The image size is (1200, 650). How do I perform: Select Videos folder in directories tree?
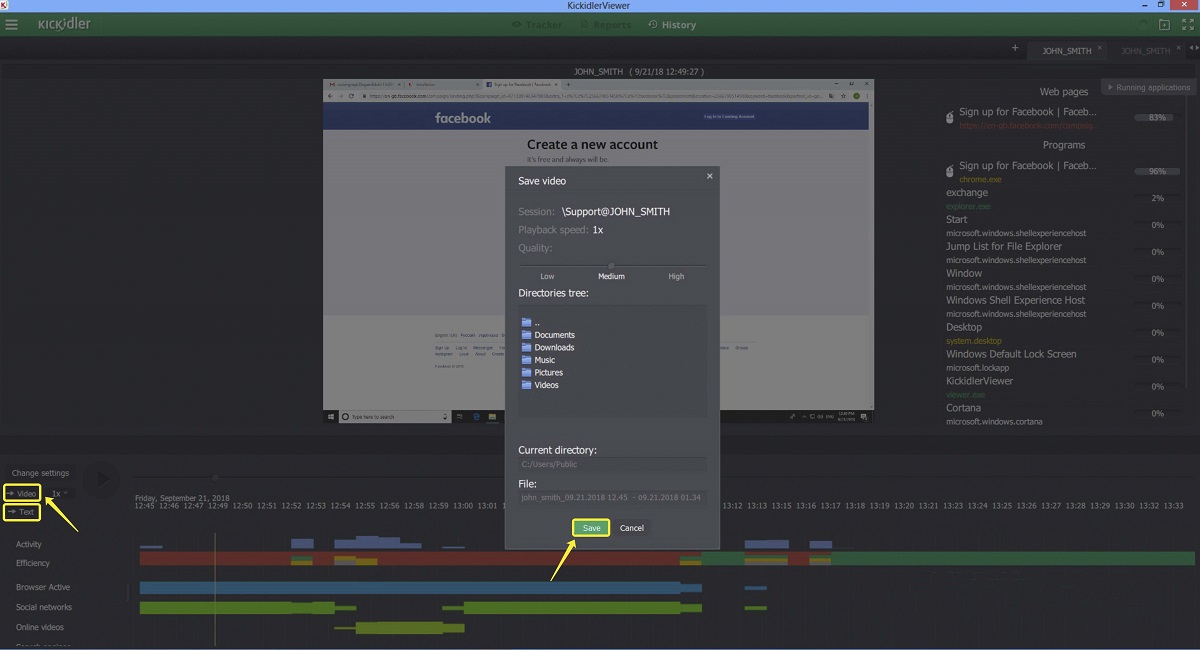coord(540,385)
